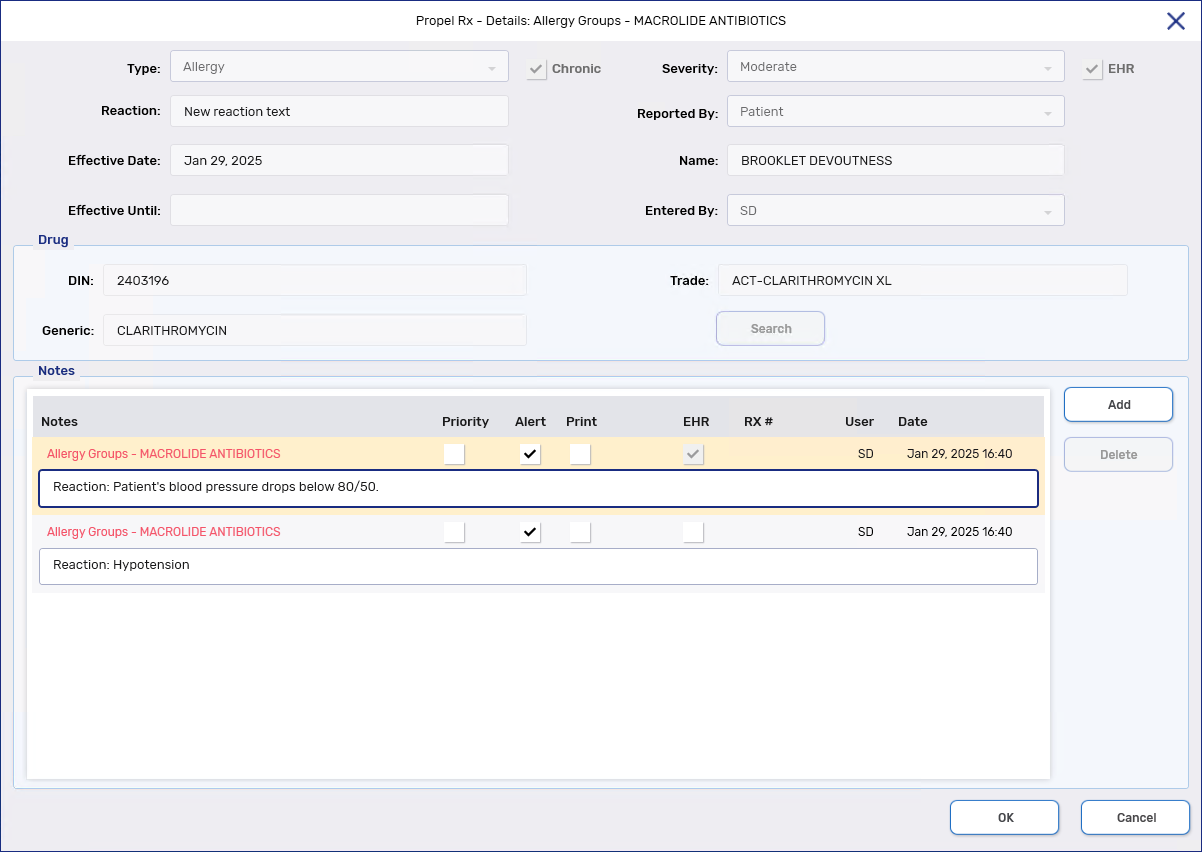1202x852 pixels.
Task: Confirm with the OK button
Action: pyautogui.click(x=1004, y=818)
